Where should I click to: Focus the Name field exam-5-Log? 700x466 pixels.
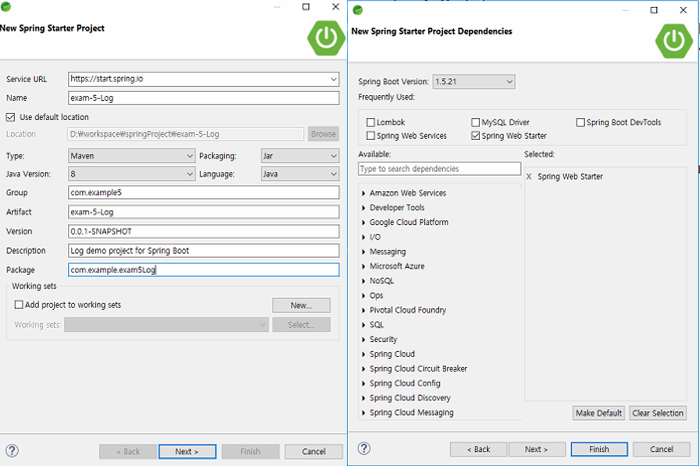click(x=204, y=98)
